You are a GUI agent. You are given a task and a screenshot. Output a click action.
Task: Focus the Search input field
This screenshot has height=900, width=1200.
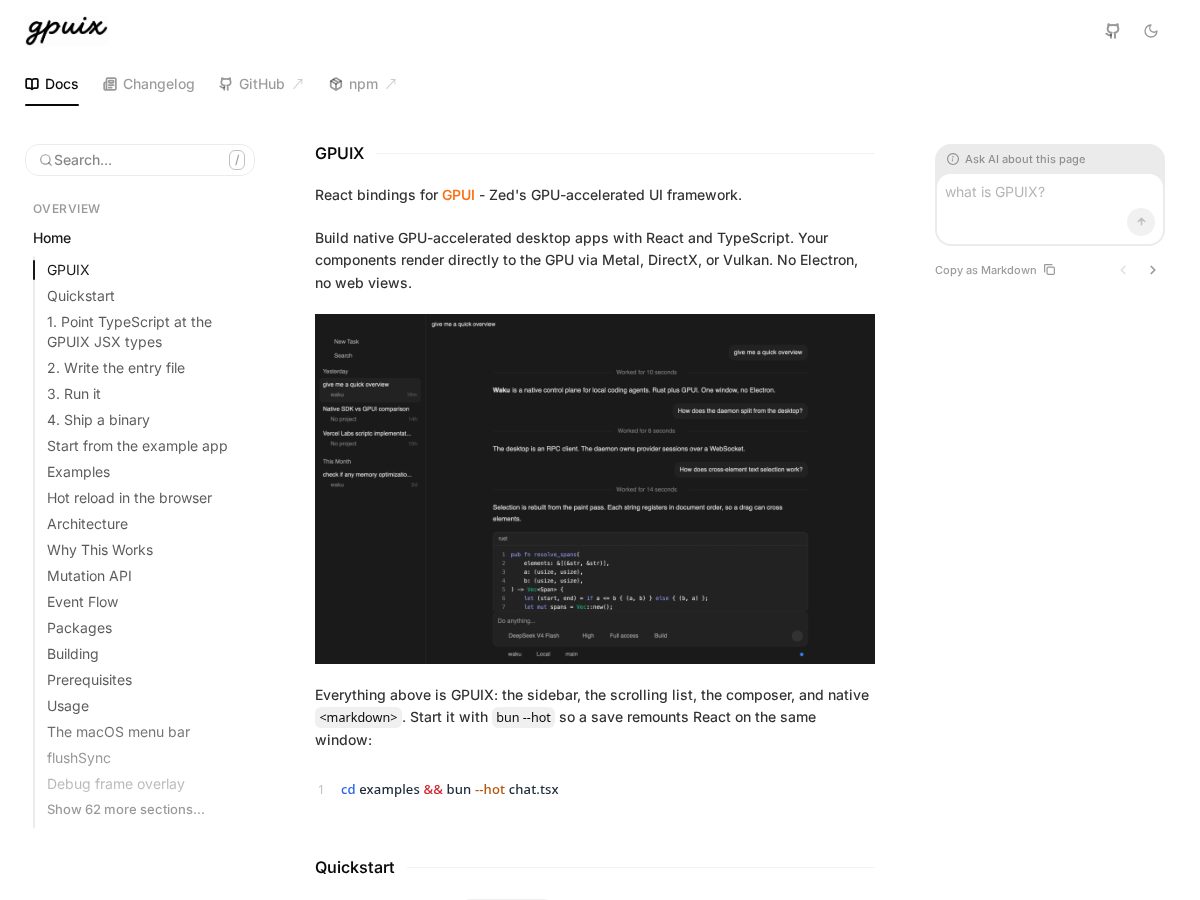click(x=140, y=160)
